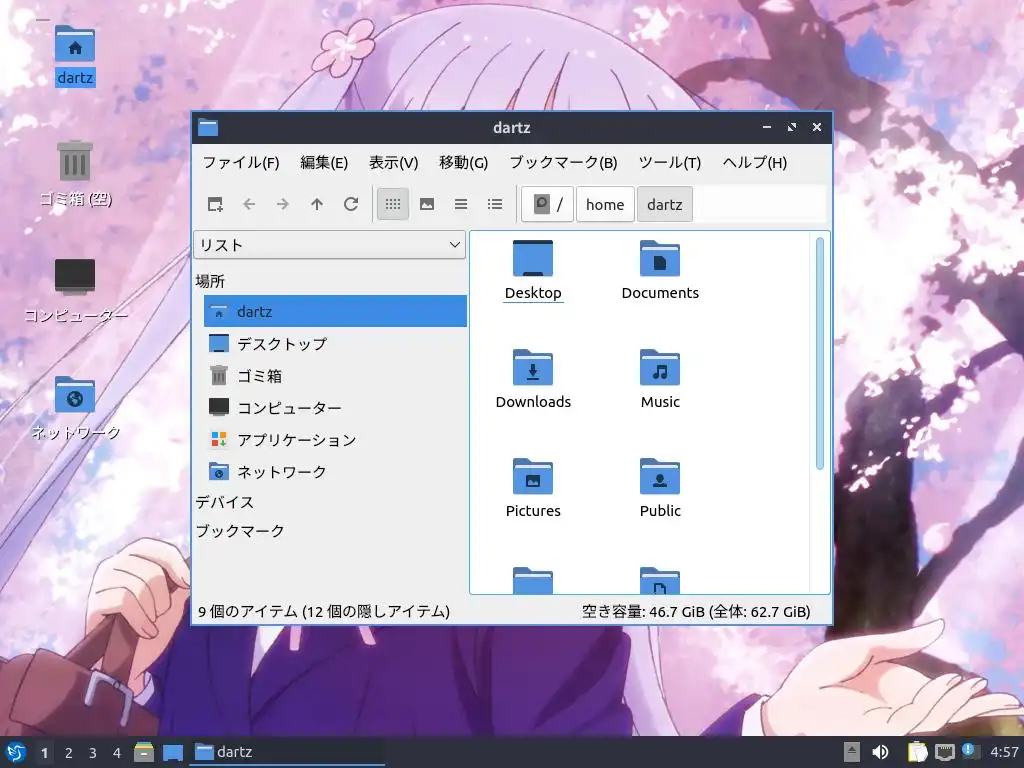Image resolution: width=1024 pixels, height=768 pixels.
Task: Select ゴミ箱 in the sidebar
Action: coord(335,376)
